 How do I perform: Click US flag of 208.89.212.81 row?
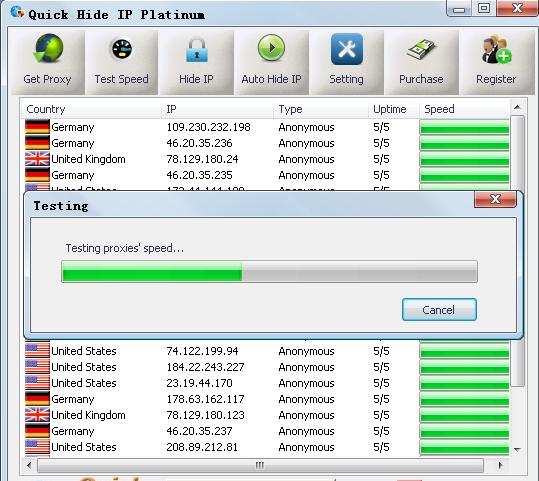pyautogui.click(x=37, y=447)
